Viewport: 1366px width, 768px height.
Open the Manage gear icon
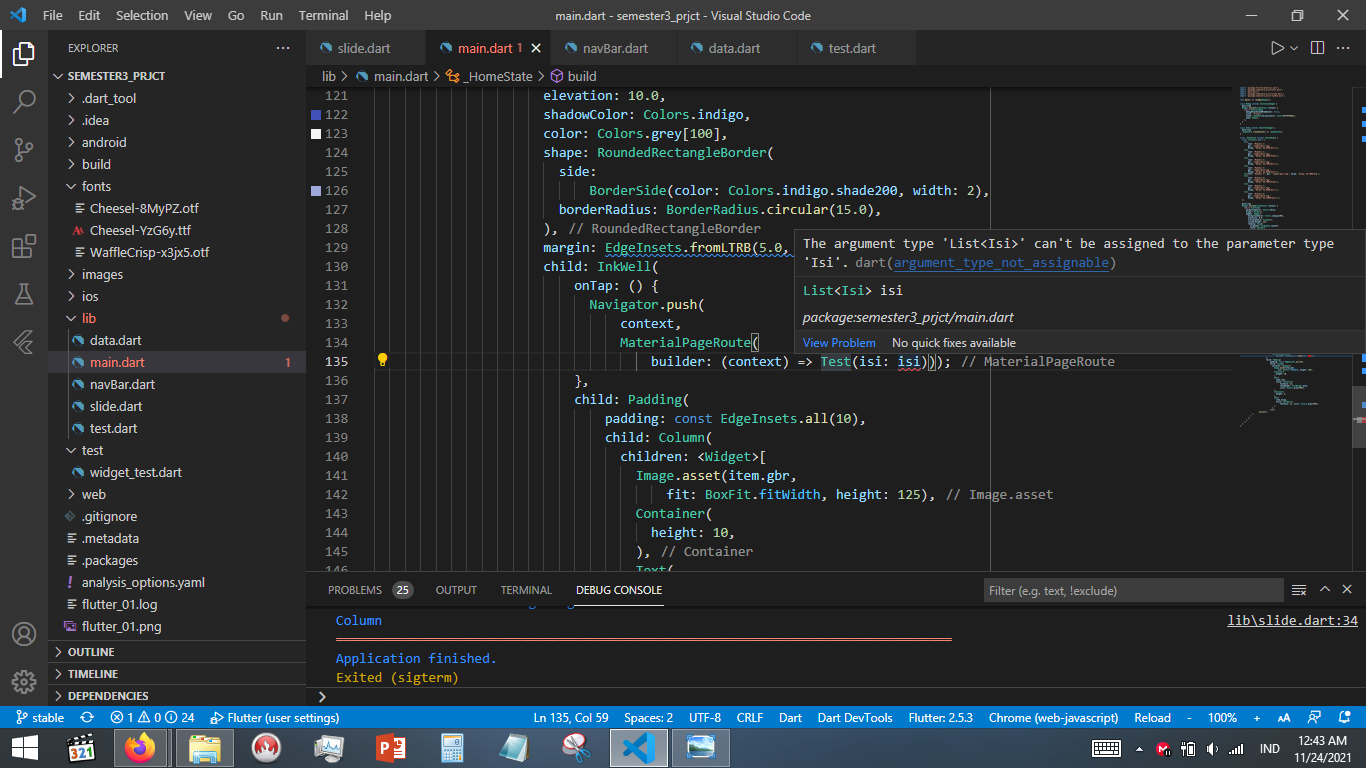[x=24, y=682]
